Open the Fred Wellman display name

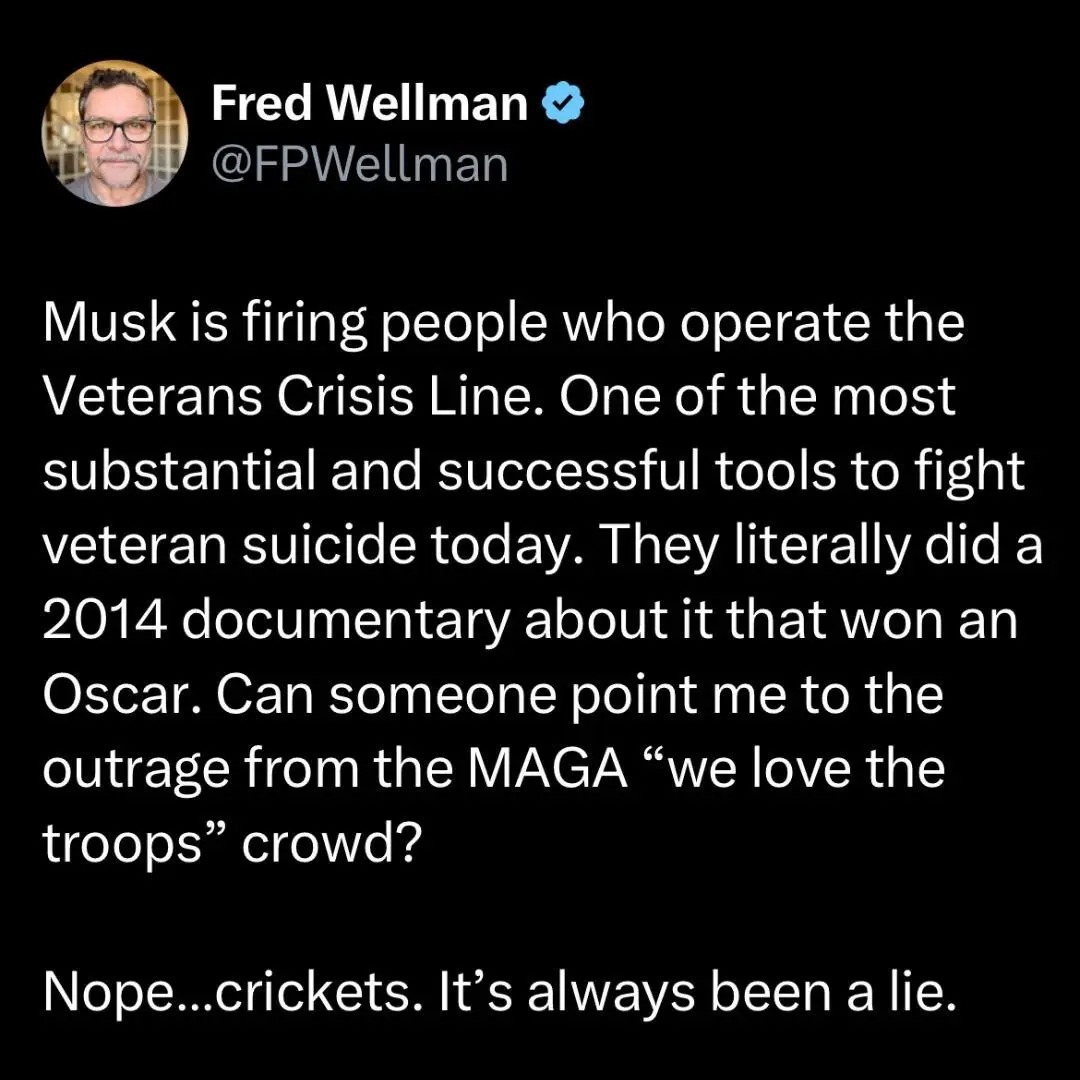(369, 103)
